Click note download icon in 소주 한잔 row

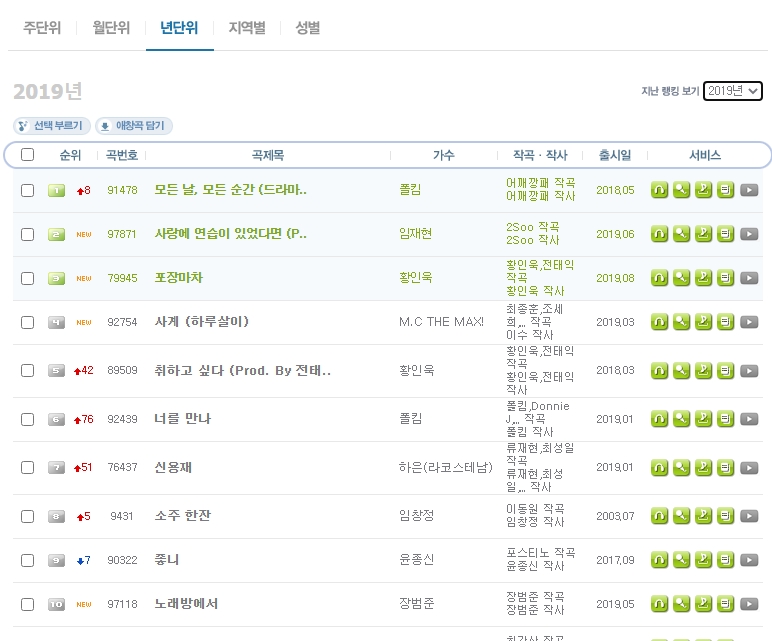point(704,515)
